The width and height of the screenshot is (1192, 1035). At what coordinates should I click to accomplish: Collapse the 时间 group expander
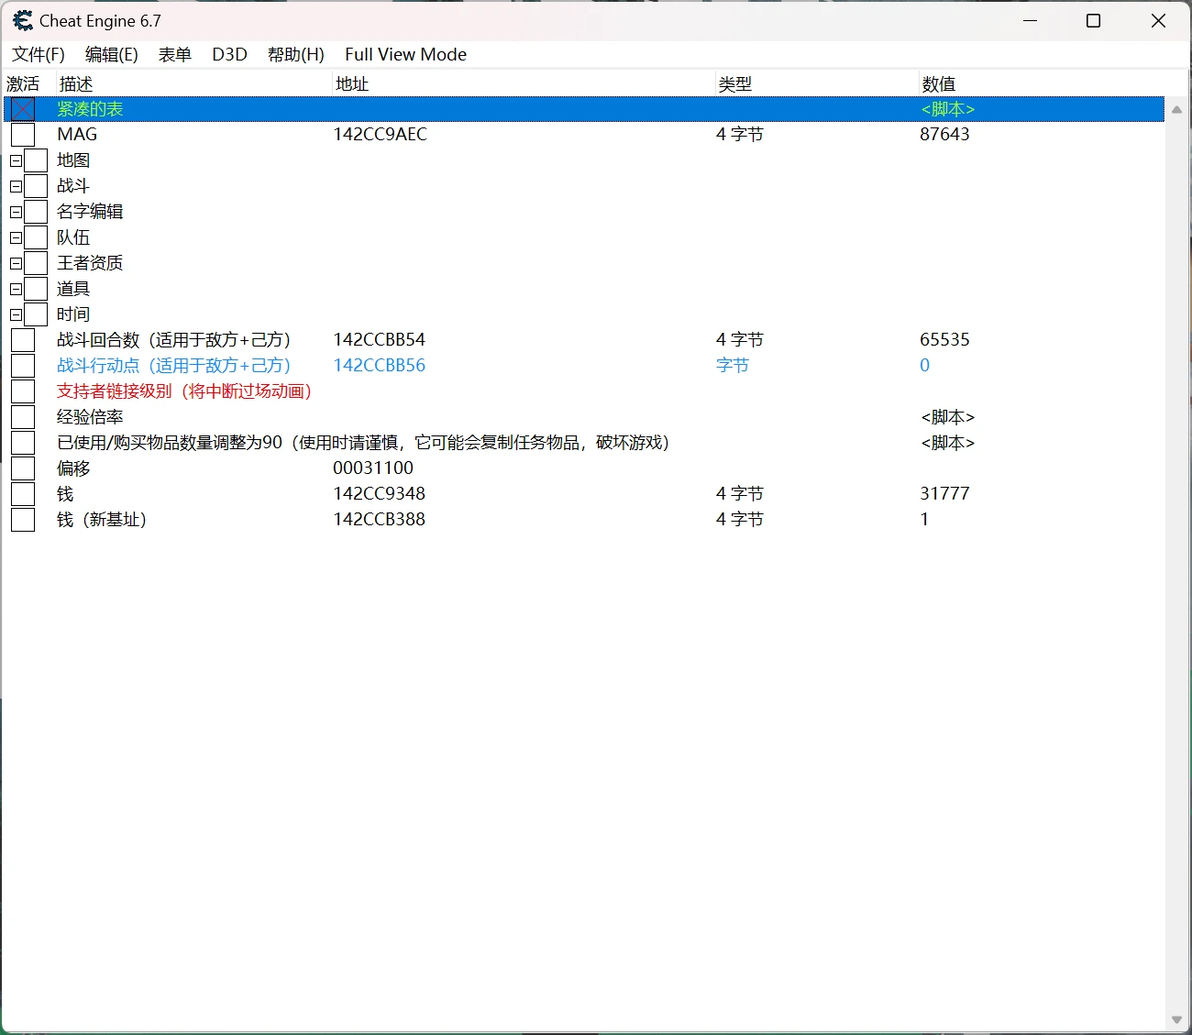16,315
